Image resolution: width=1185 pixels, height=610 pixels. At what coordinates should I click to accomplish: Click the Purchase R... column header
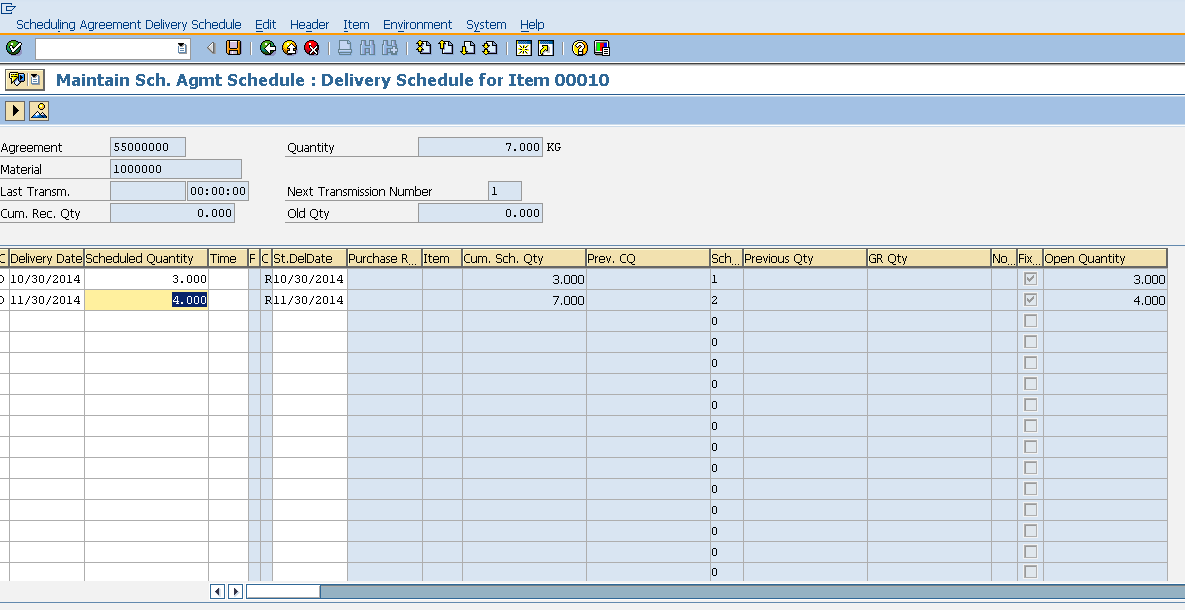coord(384,259)
